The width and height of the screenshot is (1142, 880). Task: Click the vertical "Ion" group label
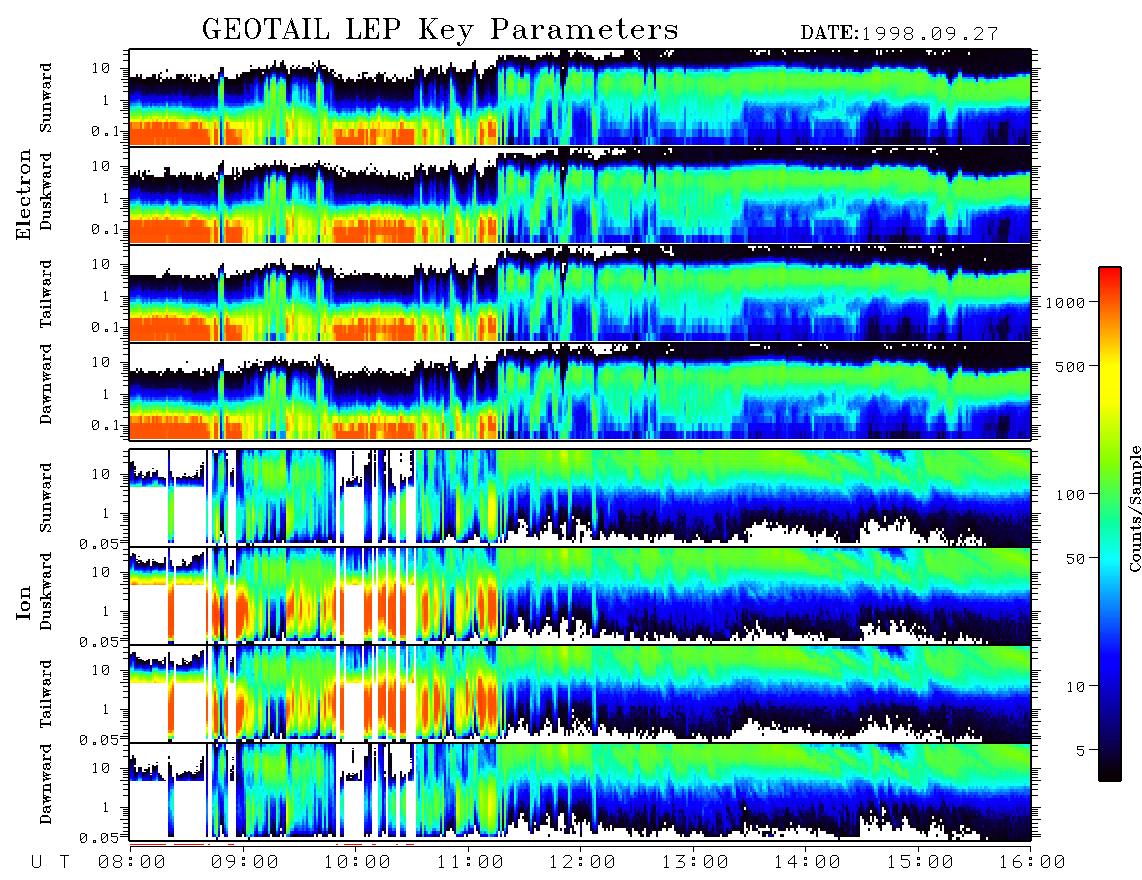pyautogui.click(x=24, y=602)
